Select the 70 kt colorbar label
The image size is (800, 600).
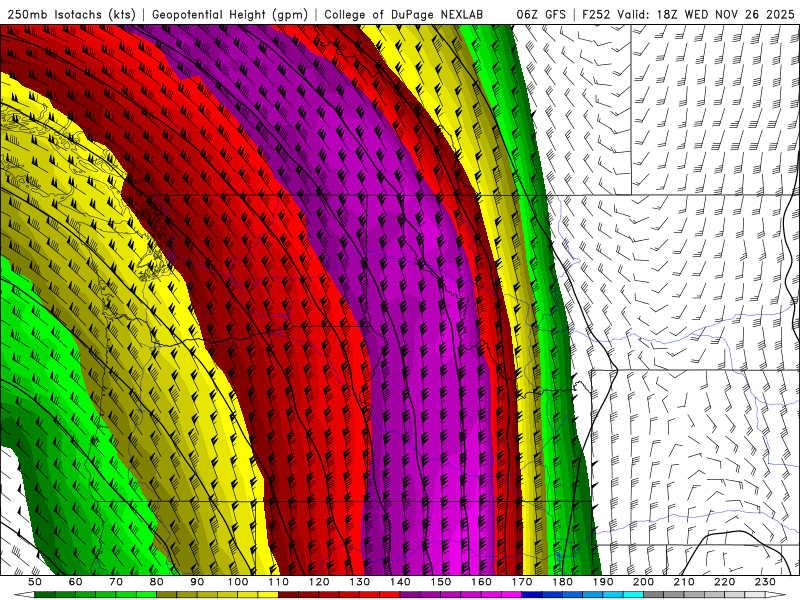(x=116, y=582)
